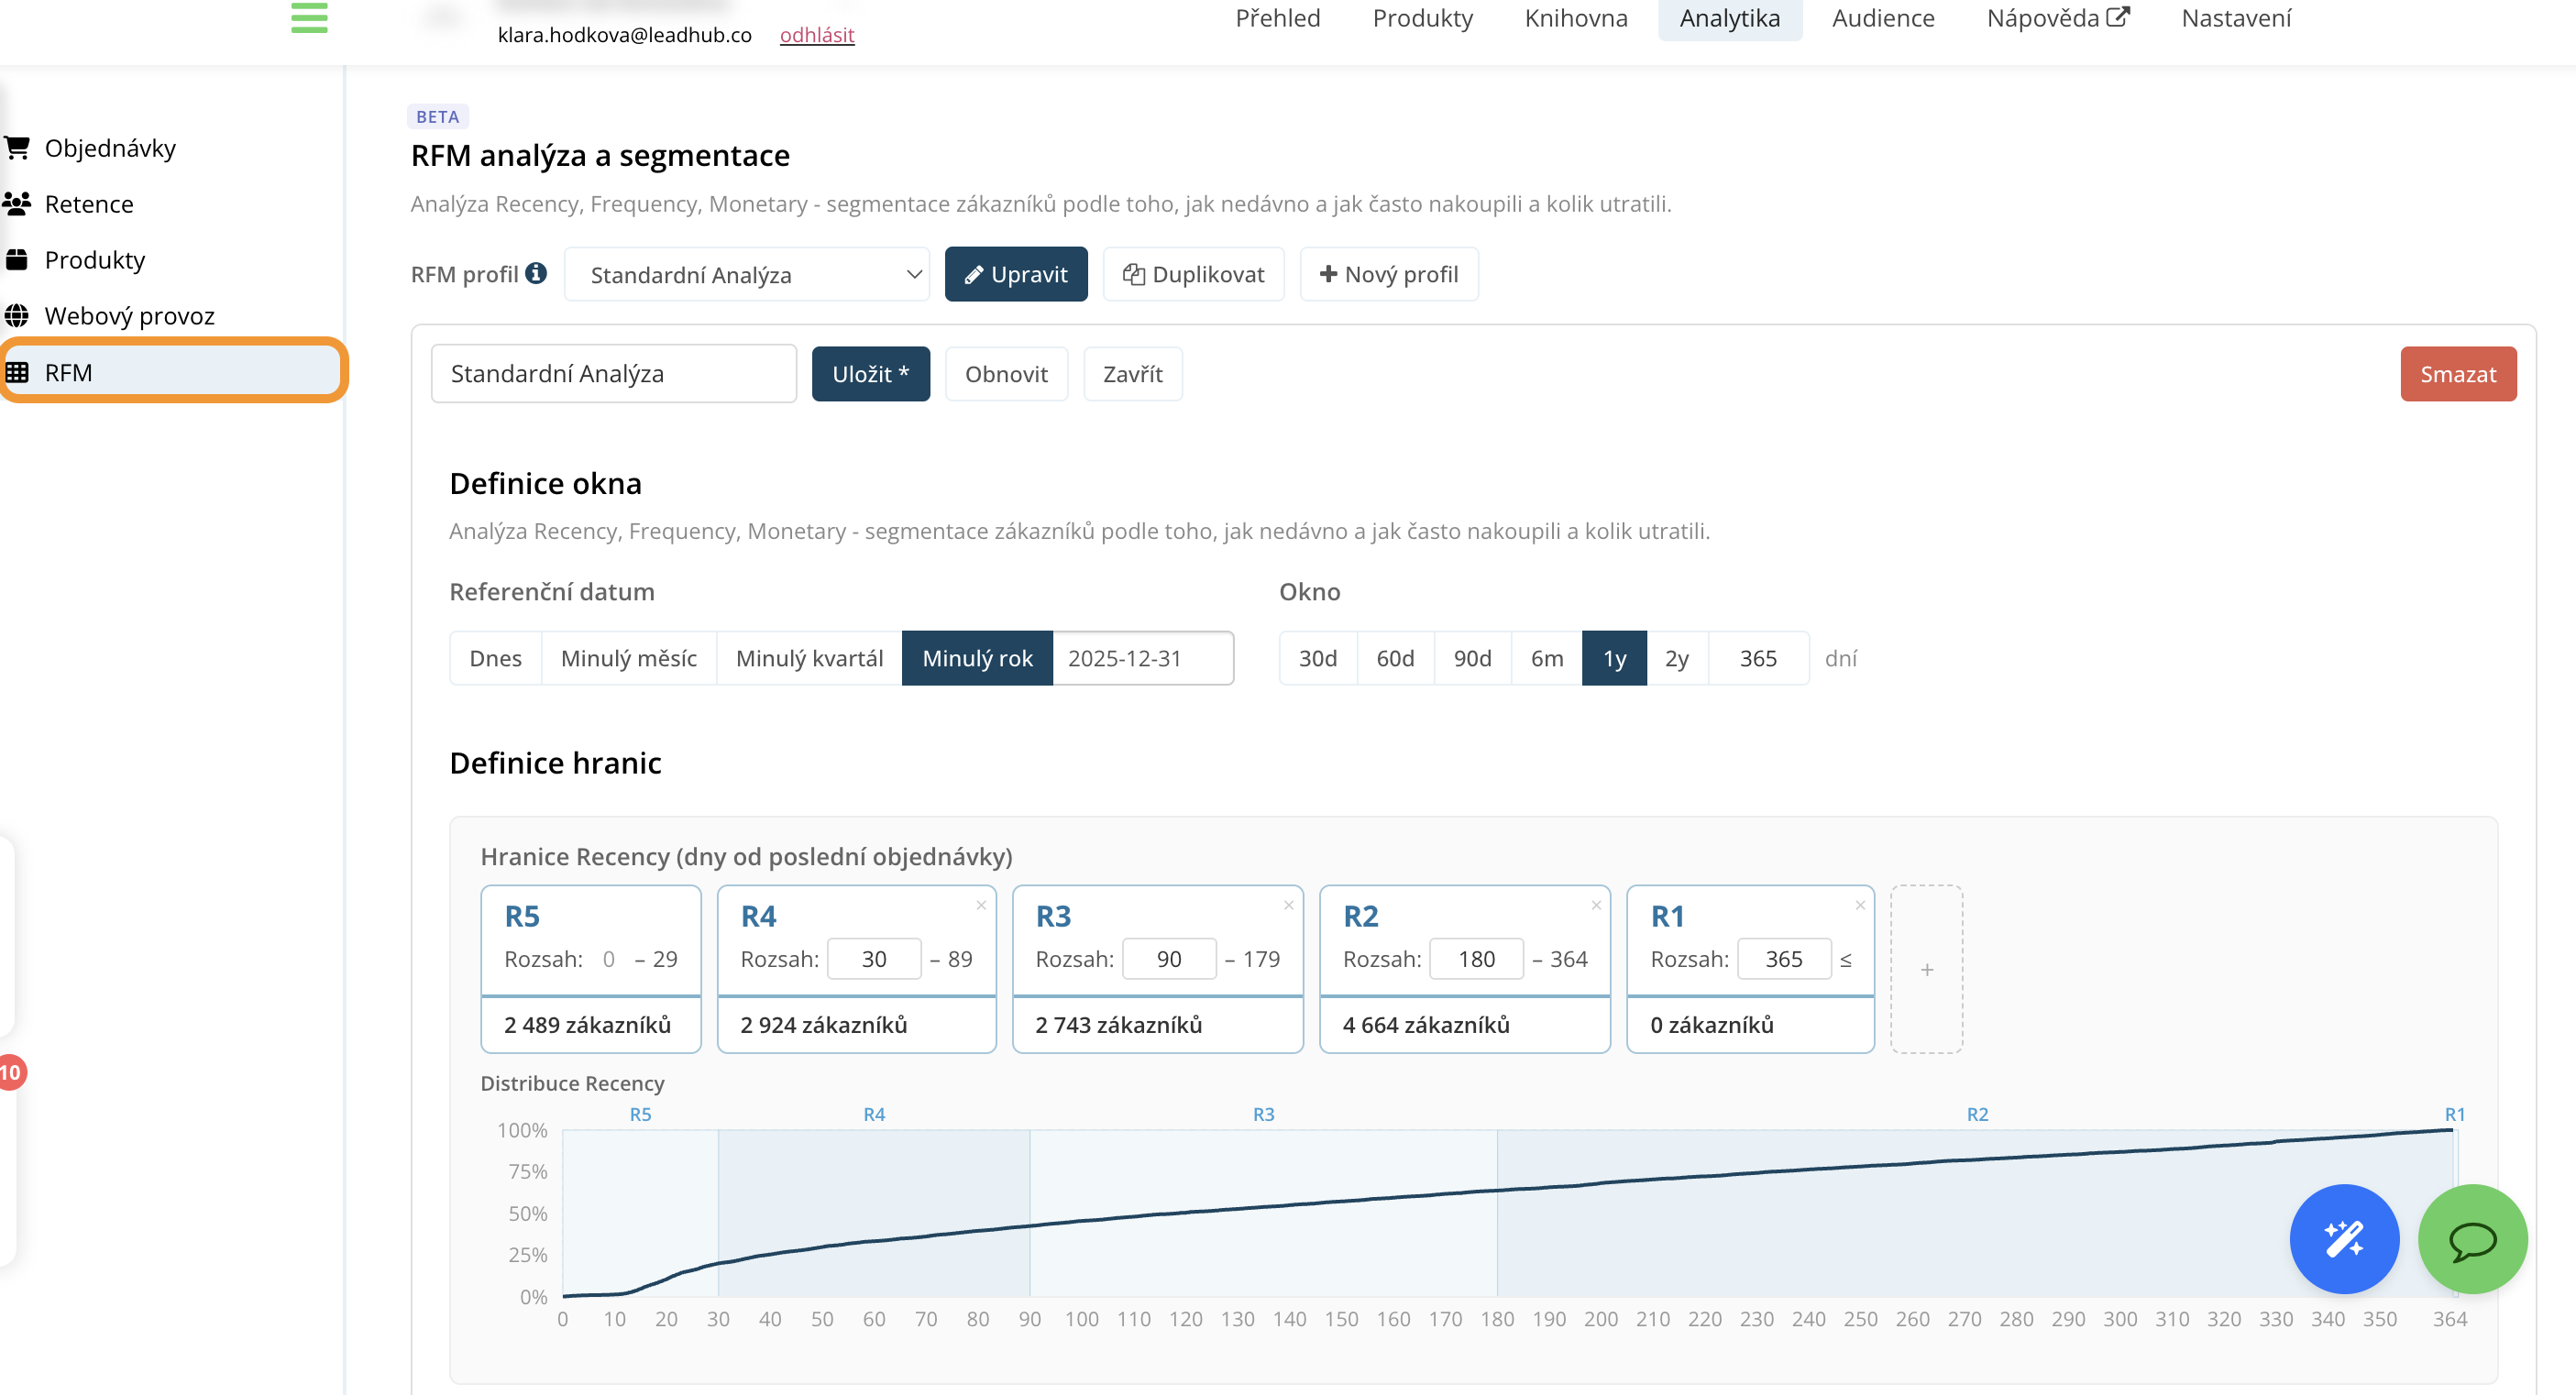Click the Uložit save button
Image resolution: width=2576 pixels, height=1395 pixels.
pyautogui.click(x=870, y=374)
